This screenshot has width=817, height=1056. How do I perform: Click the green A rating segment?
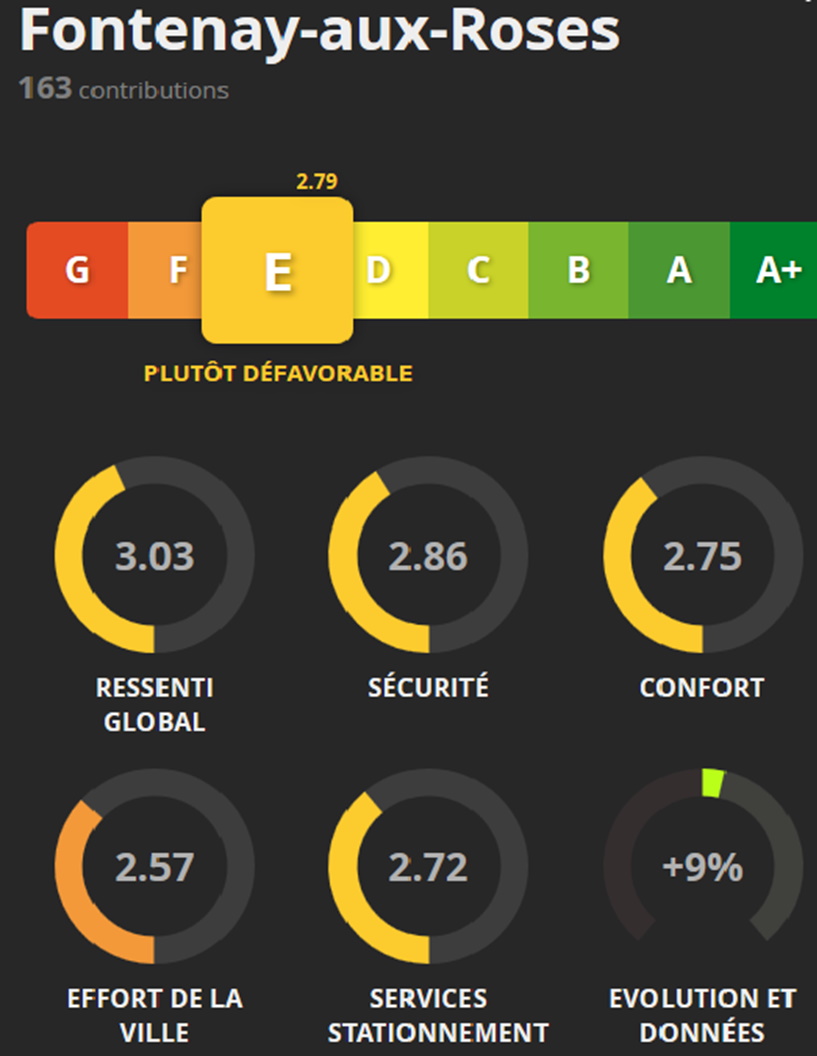679,270
